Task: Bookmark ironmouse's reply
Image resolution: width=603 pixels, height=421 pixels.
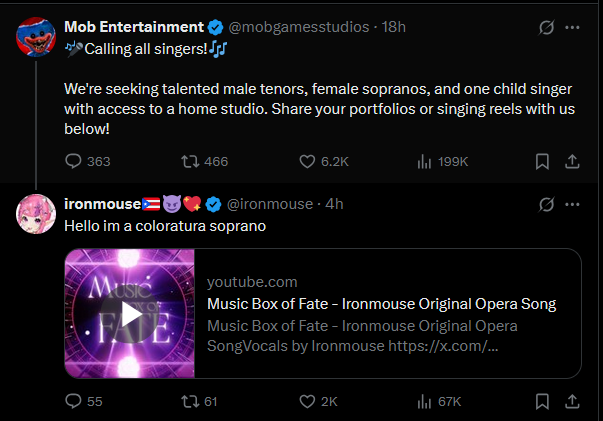Action: click(x=541, y=401)
